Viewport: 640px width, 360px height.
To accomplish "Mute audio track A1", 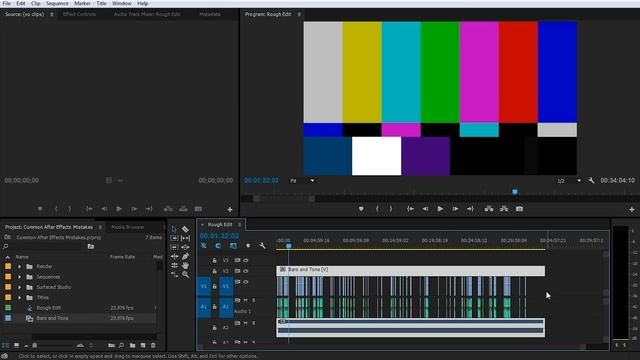I will (246, 300).
